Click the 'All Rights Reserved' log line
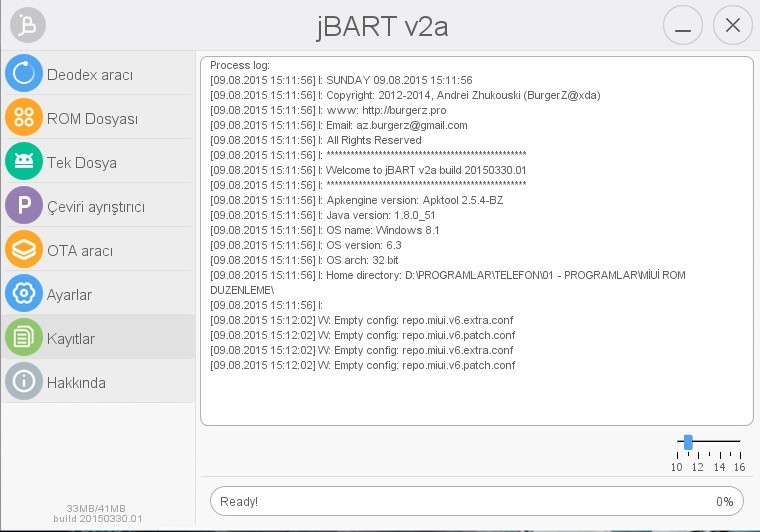760x532 pixels. [316, 141]
